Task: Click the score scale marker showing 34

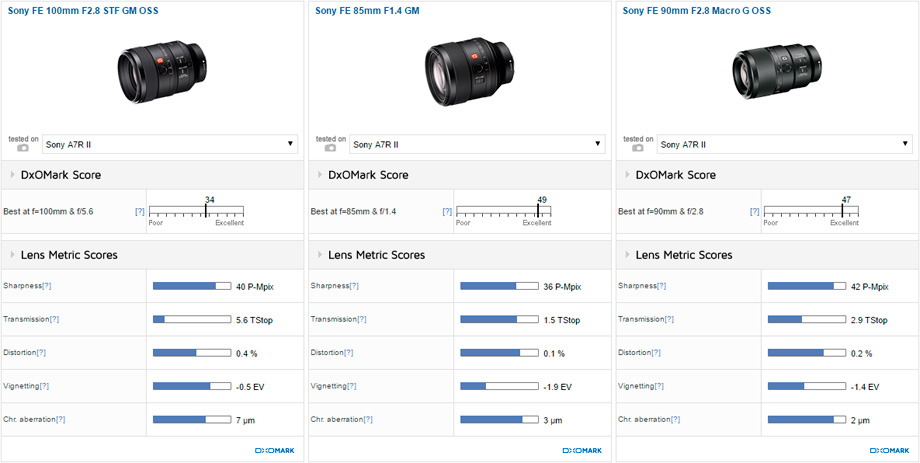Action: (x=206, y=210)
